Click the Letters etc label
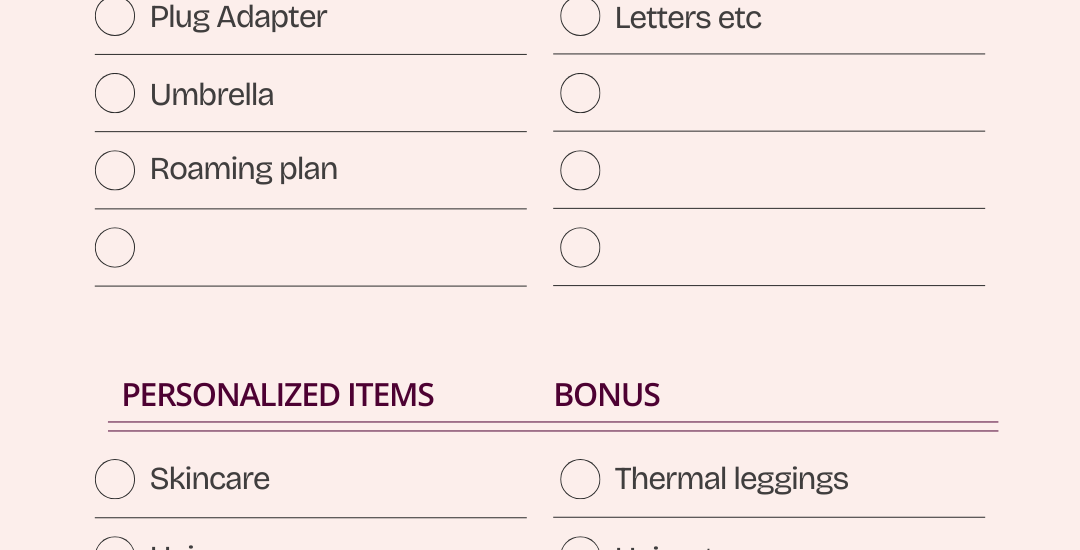Screen dimensions: 1080x550 pyautogui.click(x=688, y=18)
